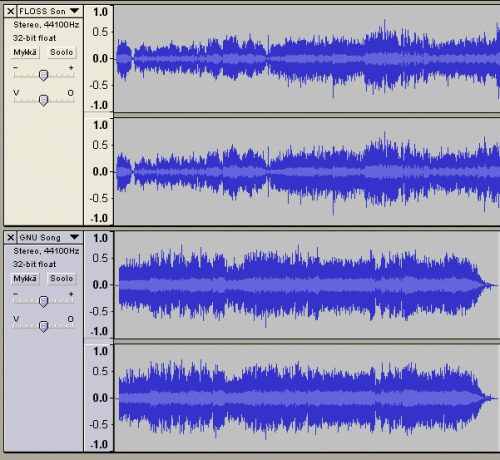Click inside FLOSS Song lower channel waveform
500x460 pixels.
pyautogui.click(x=307, y=172)
